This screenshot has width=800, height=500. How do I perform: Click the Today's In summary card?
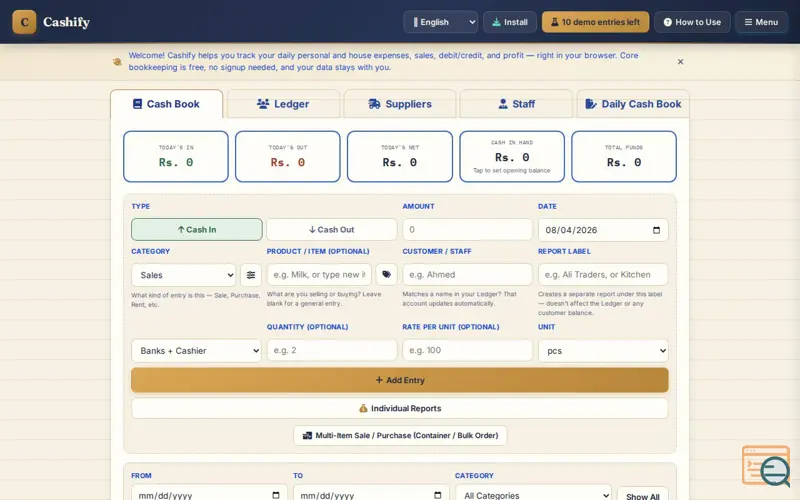click(176, 157)
